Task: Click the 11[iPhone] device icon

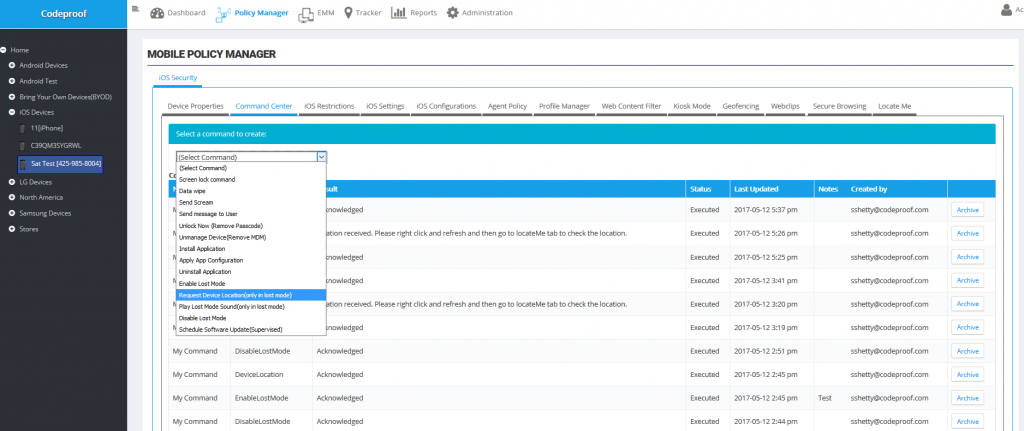Action: click(x=22, y=129)
